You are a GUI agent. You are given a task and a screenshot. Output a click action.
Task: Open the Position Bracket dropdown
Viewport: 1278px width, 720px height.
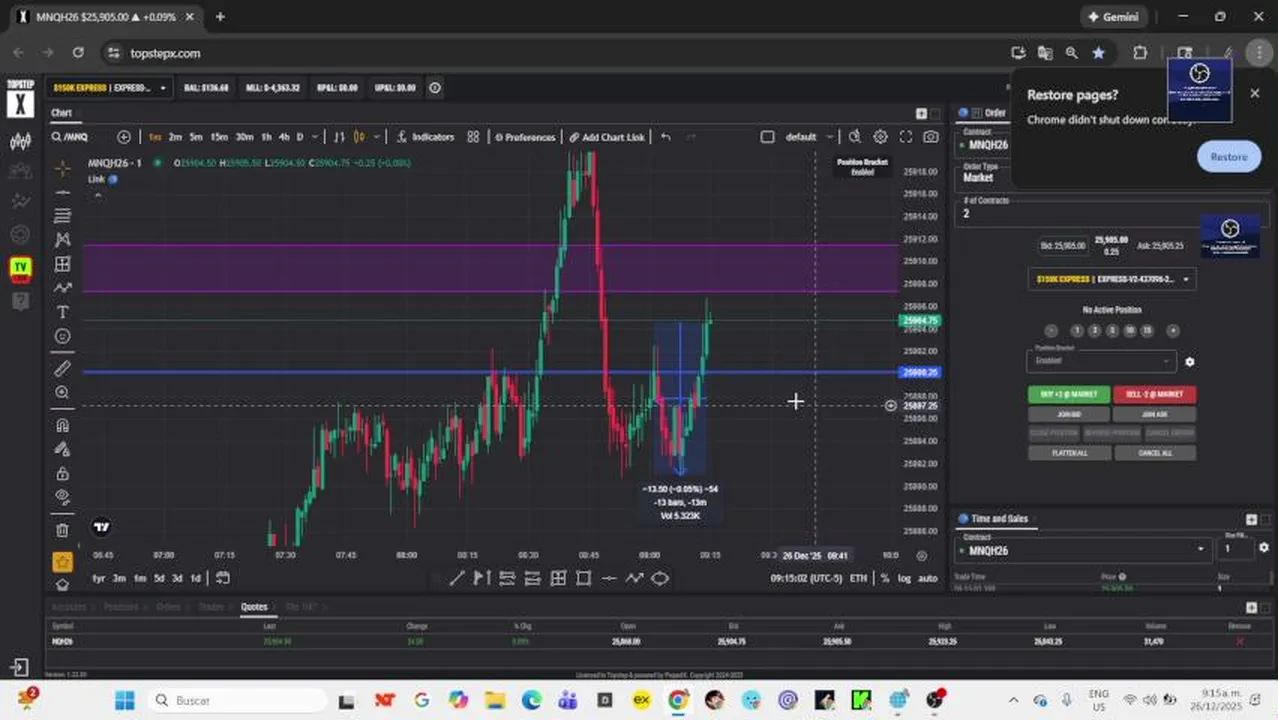click(1101, 360)
